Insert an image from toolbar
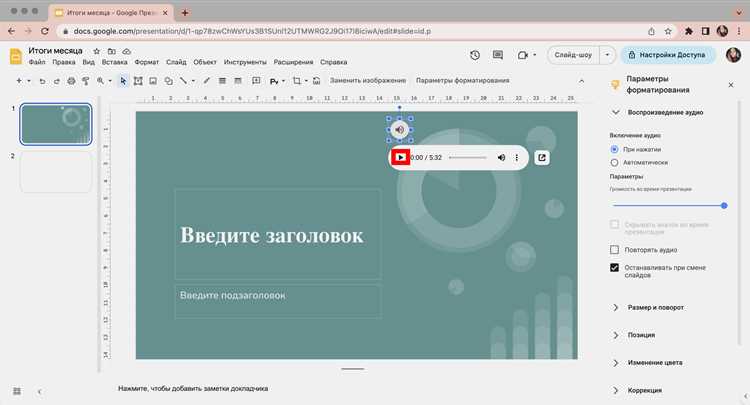This screenshot has width=750, height=405. click(153, 81)
